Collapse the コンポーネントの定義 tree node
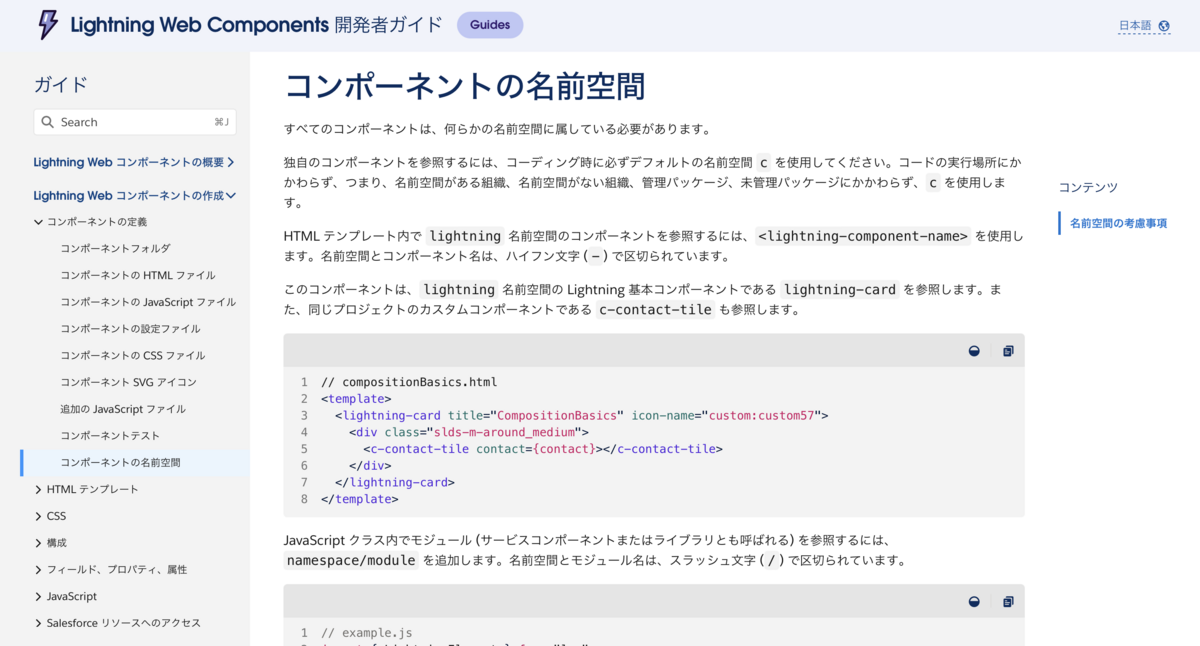 (x=38, y=222)
